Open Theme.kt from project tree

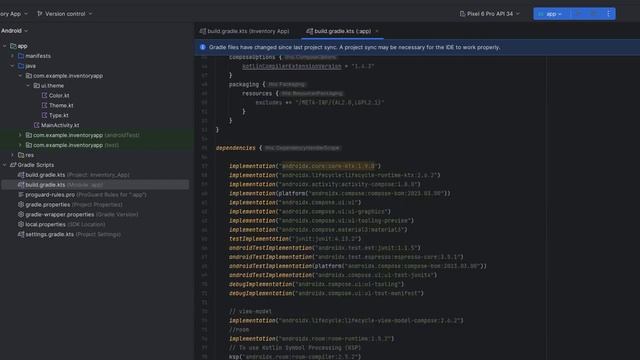click(61, 105)
